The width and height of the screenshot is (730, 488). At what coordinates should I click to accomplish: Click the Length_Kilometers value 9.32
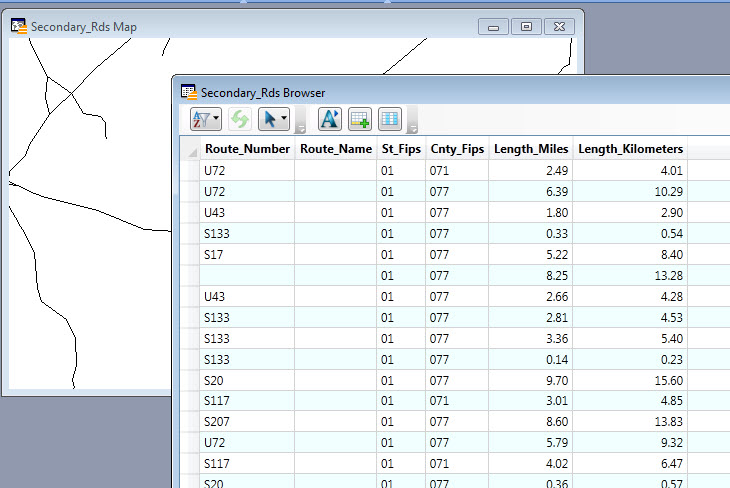[x=630, y=442]
